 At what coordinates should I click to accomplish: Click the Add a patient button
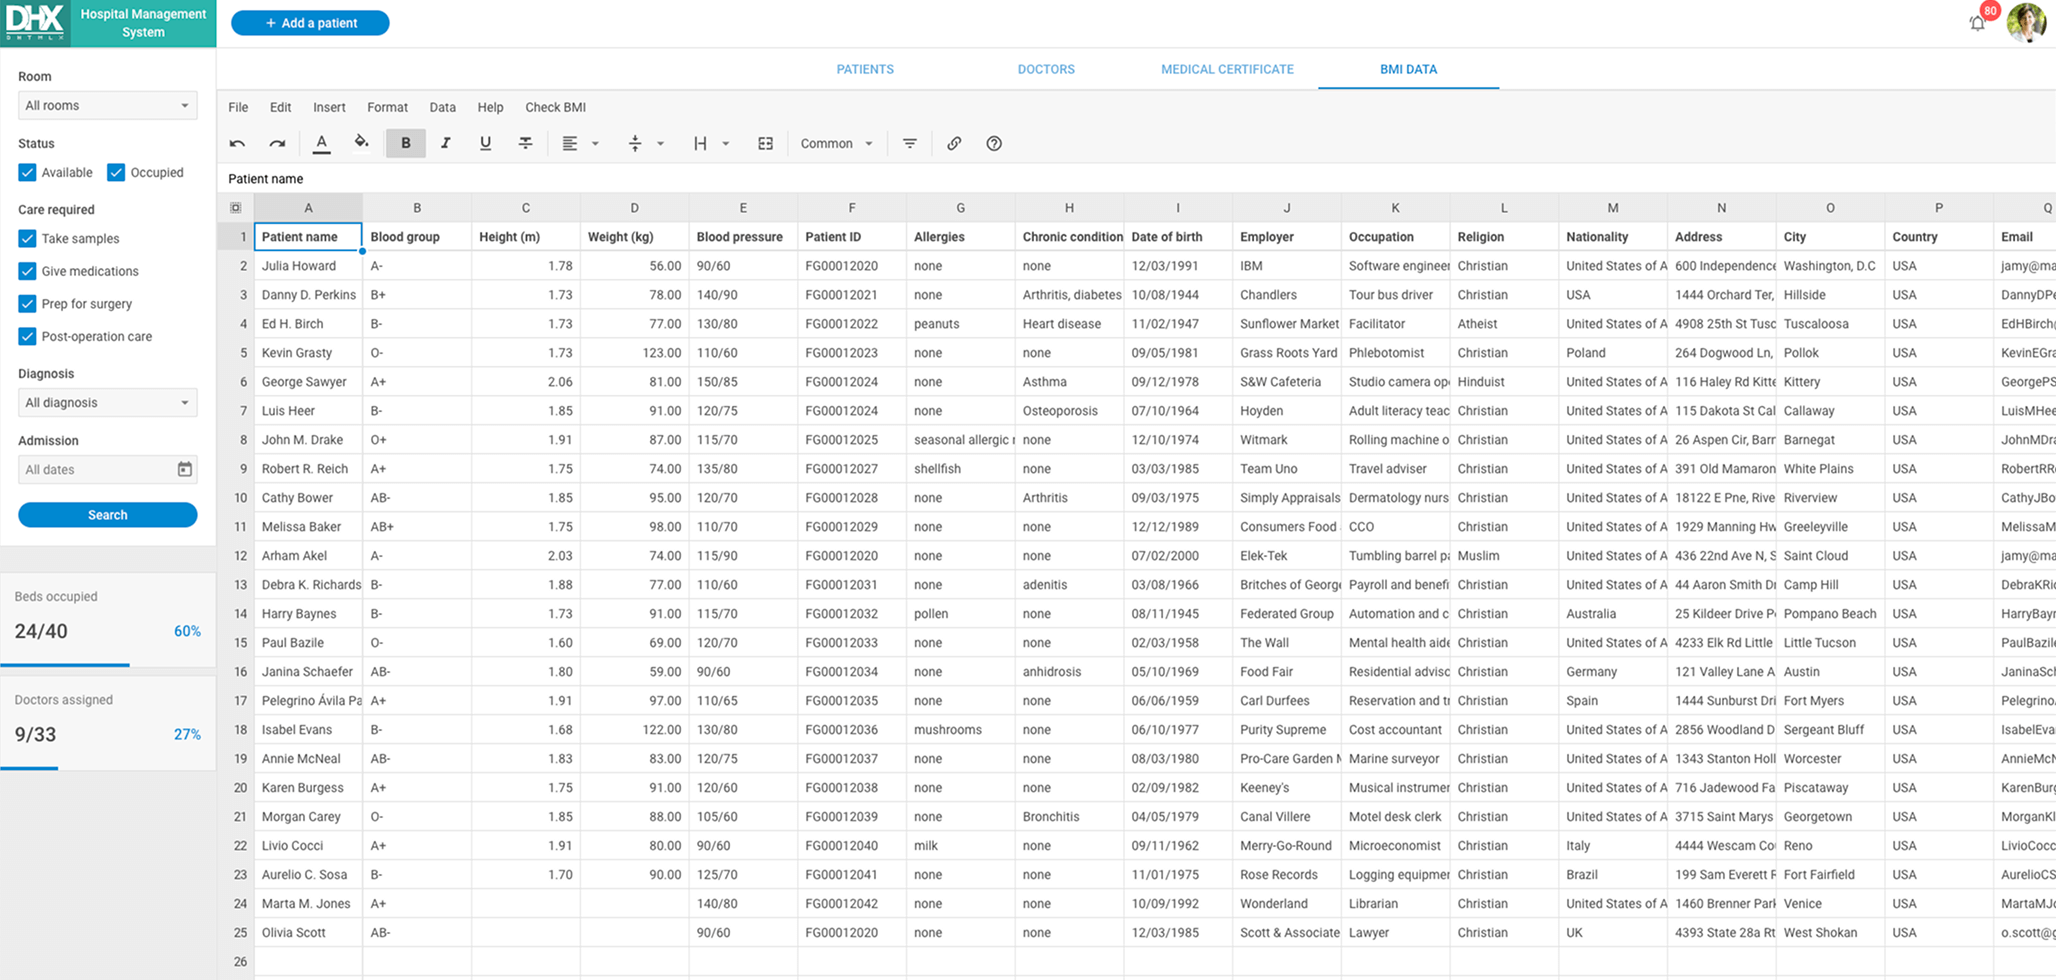(310, 23)
